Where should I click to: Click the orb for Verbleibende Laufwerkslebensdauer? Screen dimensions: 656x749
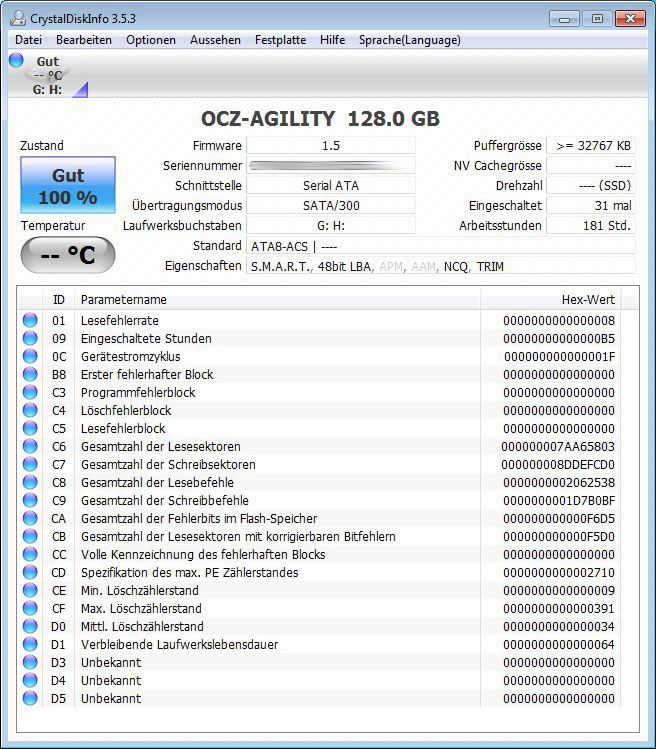coord(30,645)
